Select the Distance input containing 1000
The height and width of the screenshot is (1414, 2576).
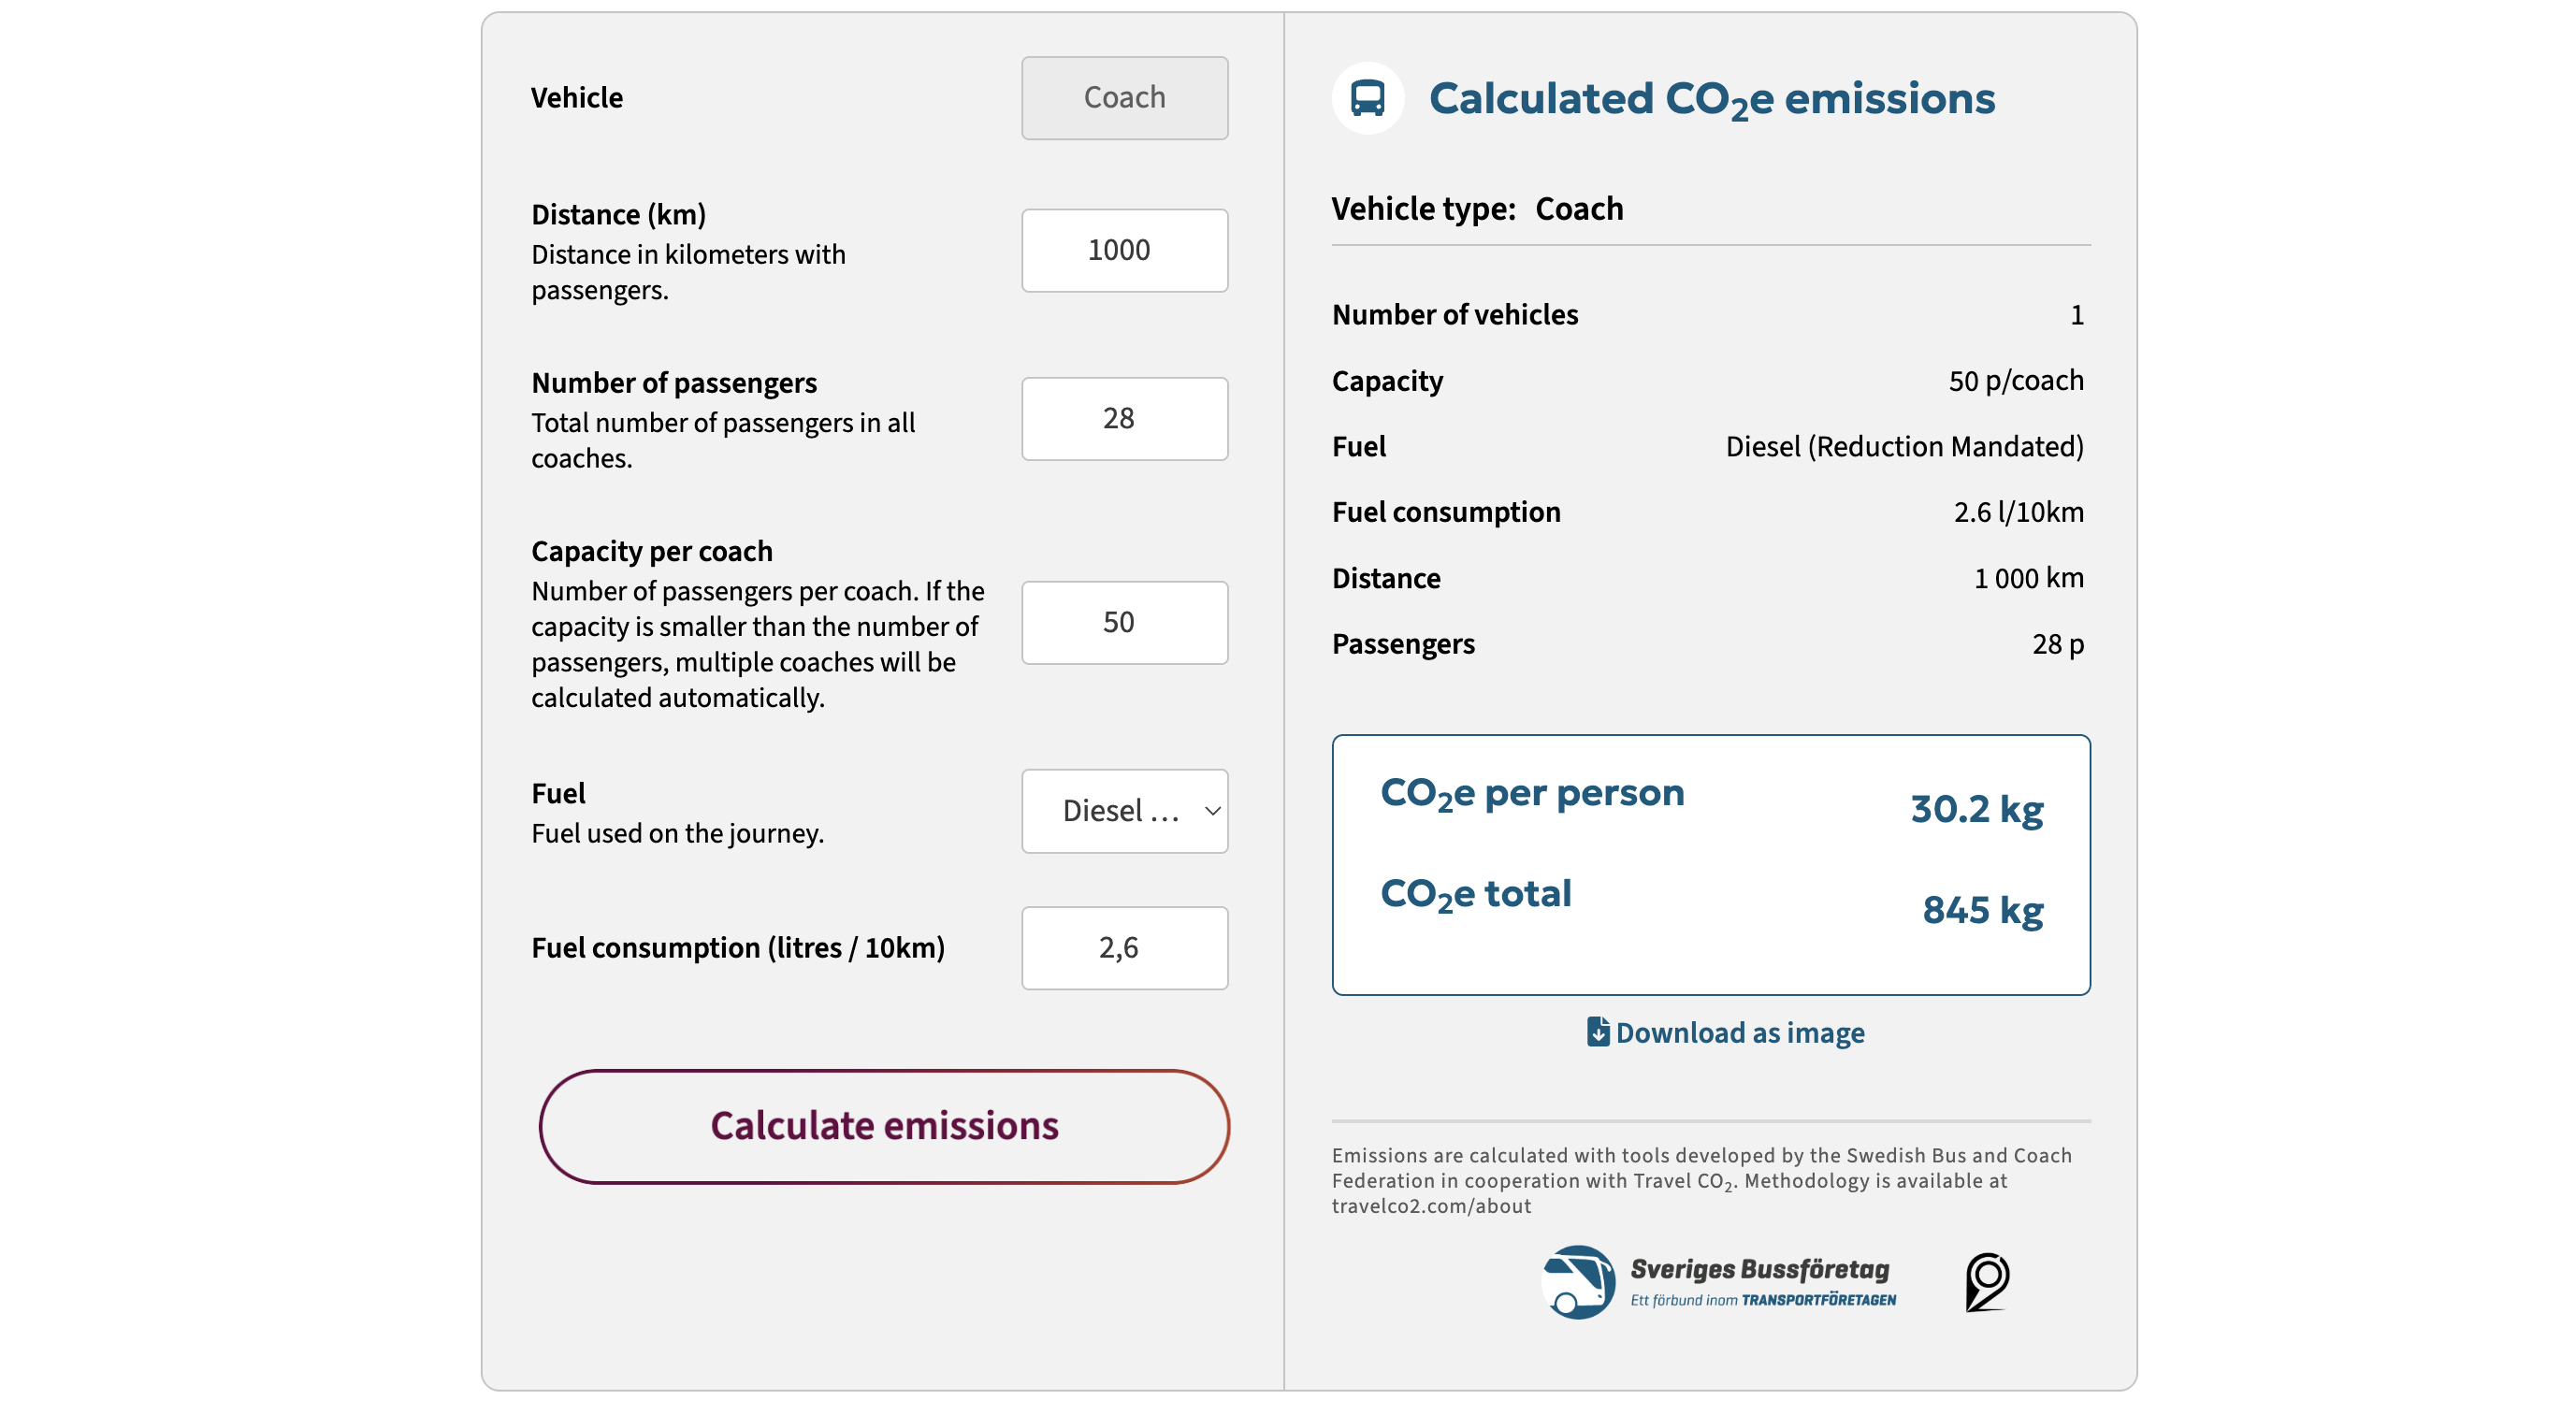1124,250
